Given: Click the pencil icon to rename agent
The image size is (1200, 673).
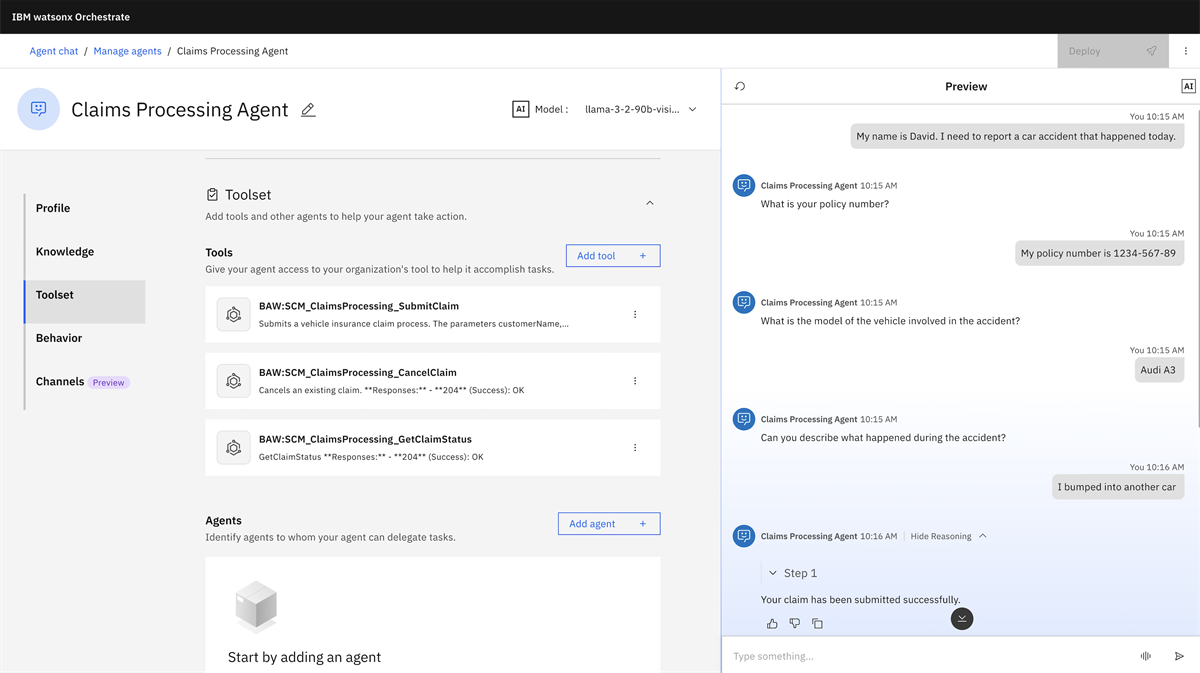Looking at the screenshot, I should (308, 110).
